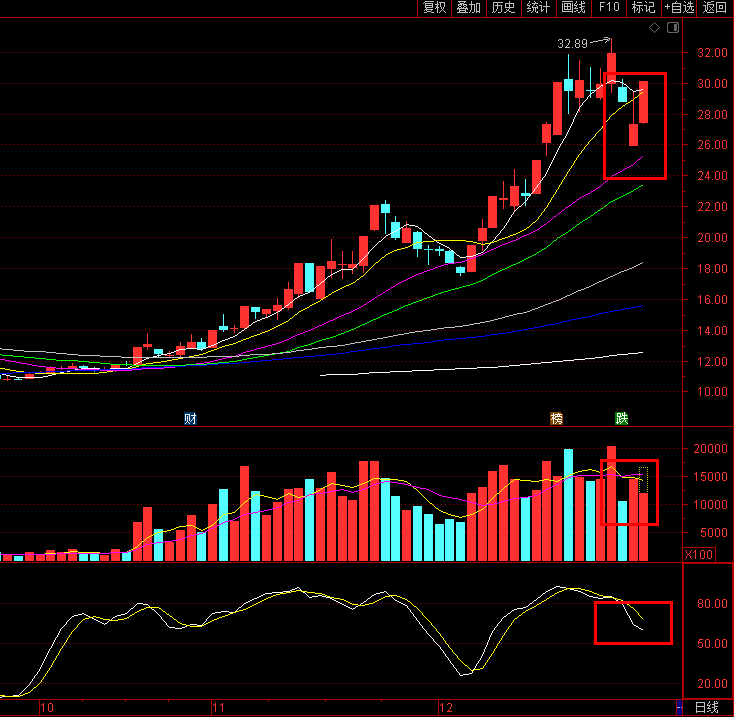Open the 历史 history button
This screenshot has width=734, height=717.
pos(504,8)
